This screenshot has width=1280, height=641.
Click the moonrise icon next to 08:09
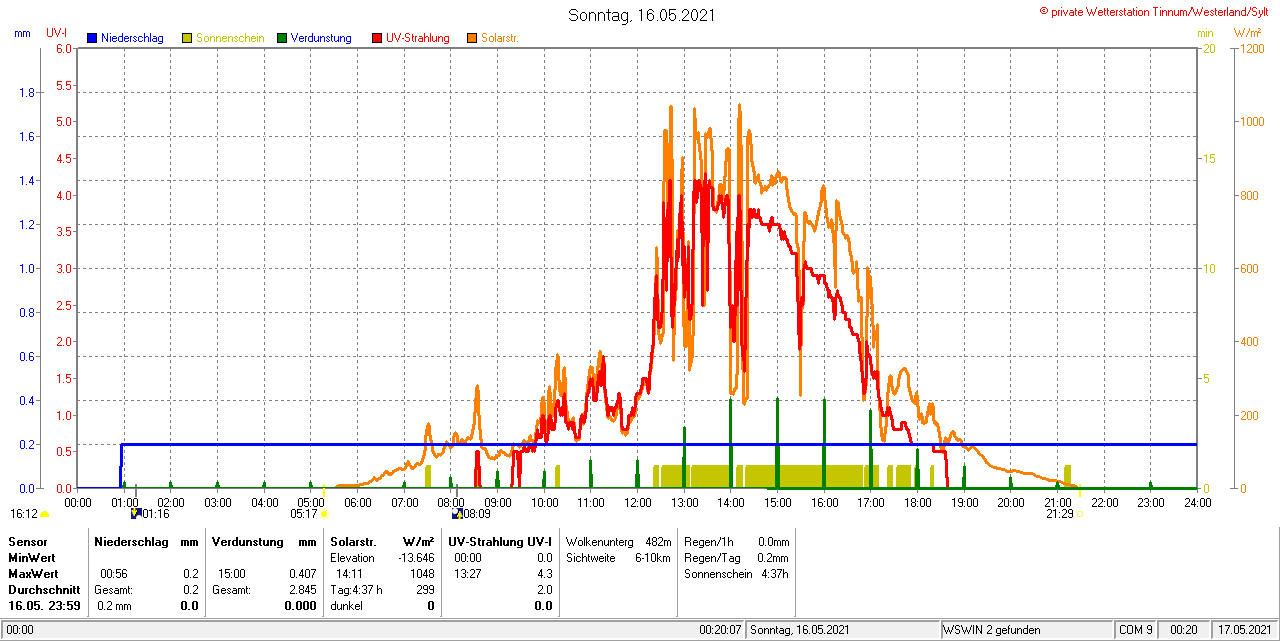[457, 514]
